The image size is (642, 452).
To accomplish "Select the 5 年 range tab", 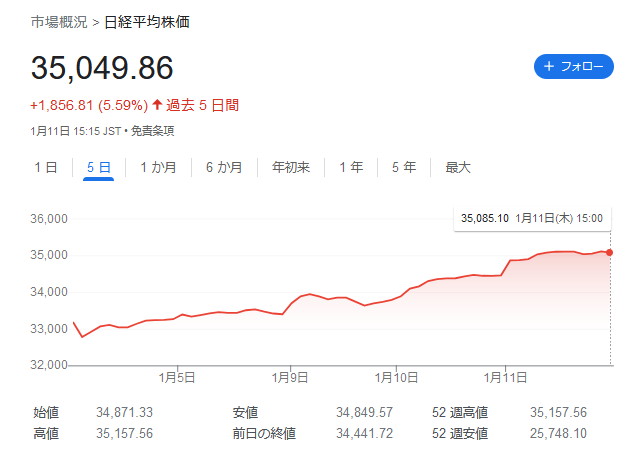I will [x=404, y=167].
